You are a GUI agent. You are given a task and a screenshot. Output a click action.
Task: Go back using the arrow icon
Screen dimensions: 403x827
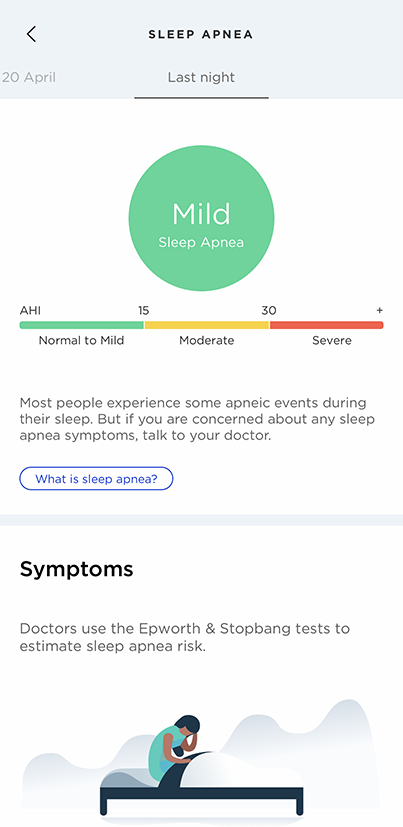(31, 34)
